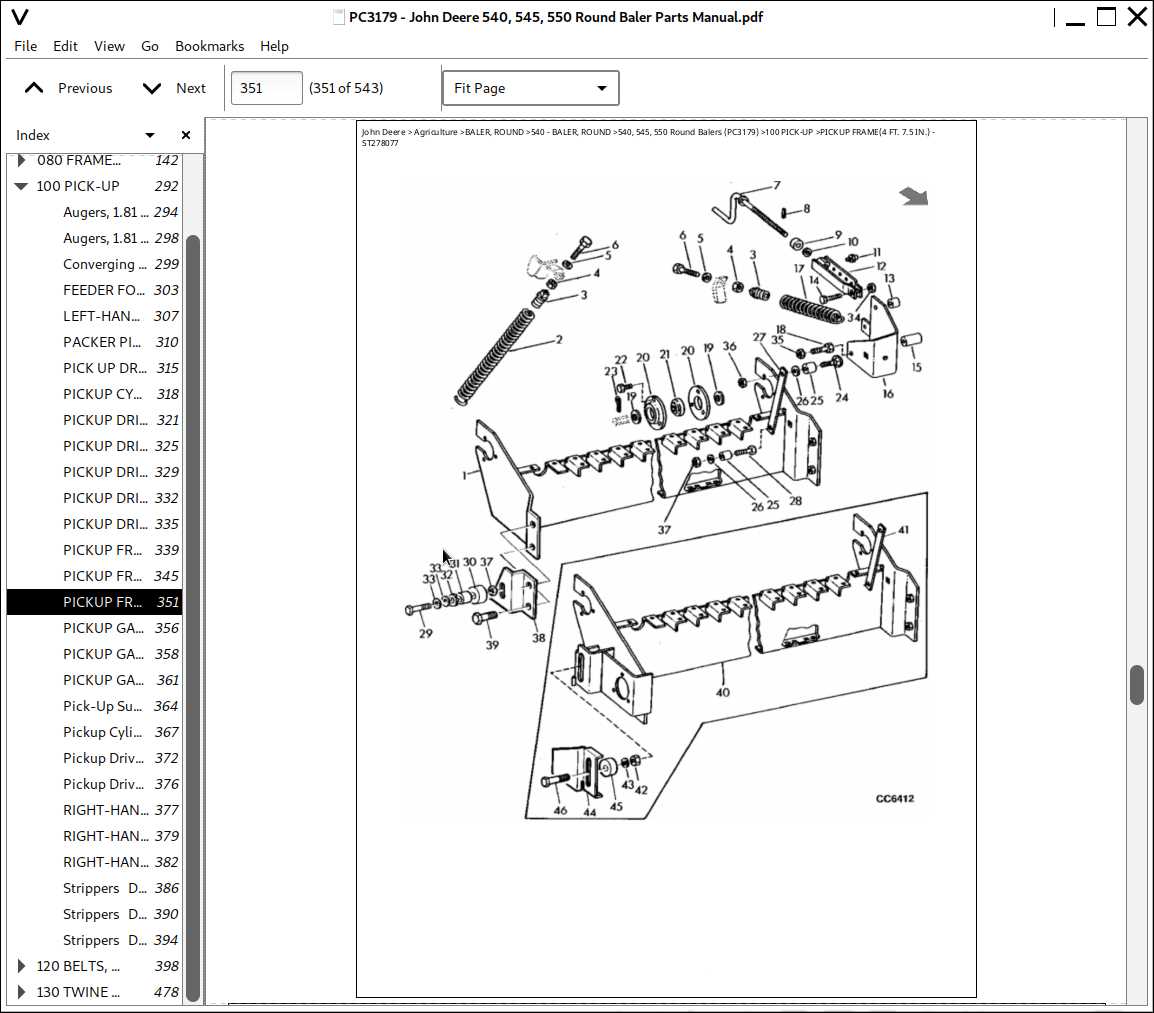This screenshot has height=1013, width=1154.
Task: Click the Previous button label
Action: coord(85,88)
